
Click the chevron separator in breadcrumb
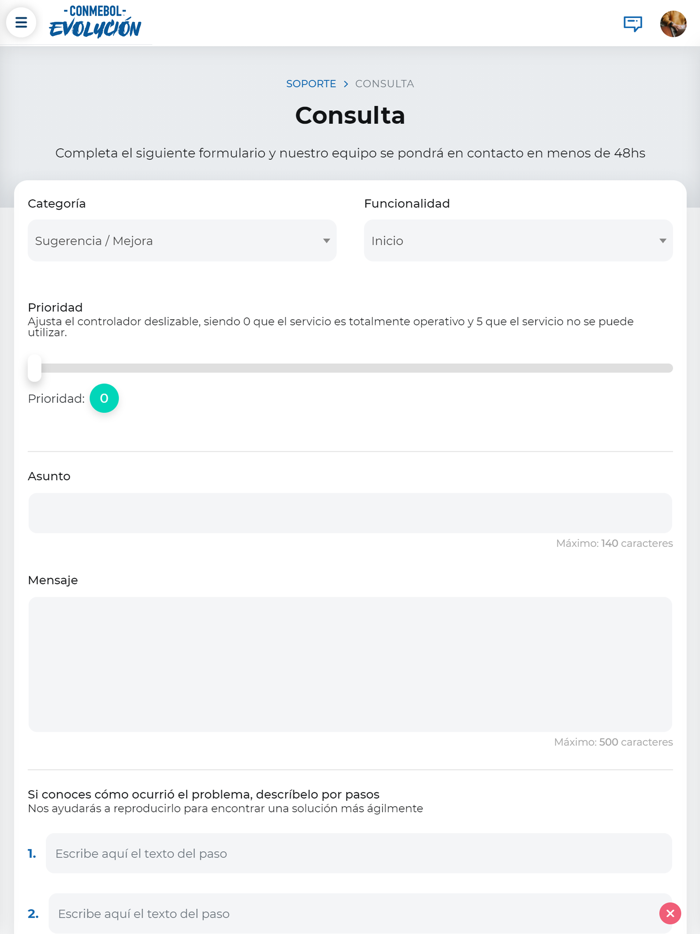[346, 84]
